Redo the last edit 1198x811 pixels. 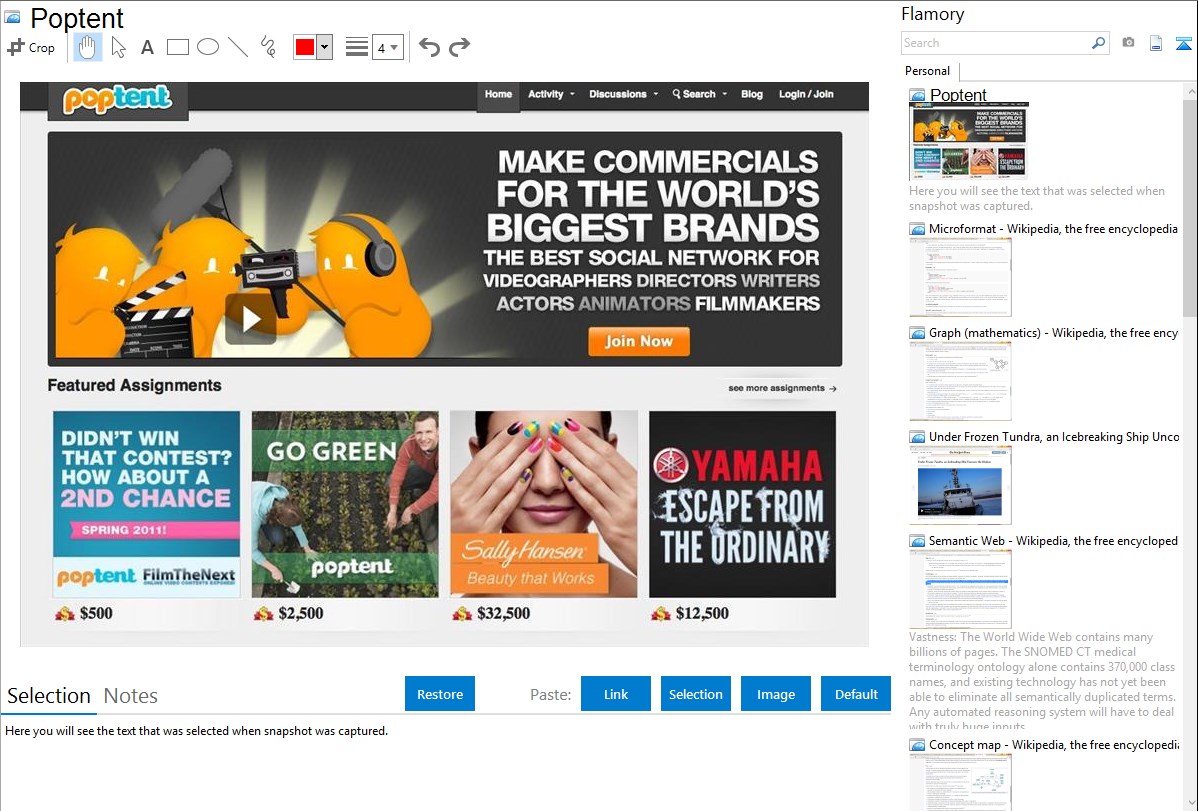(459, 47)
